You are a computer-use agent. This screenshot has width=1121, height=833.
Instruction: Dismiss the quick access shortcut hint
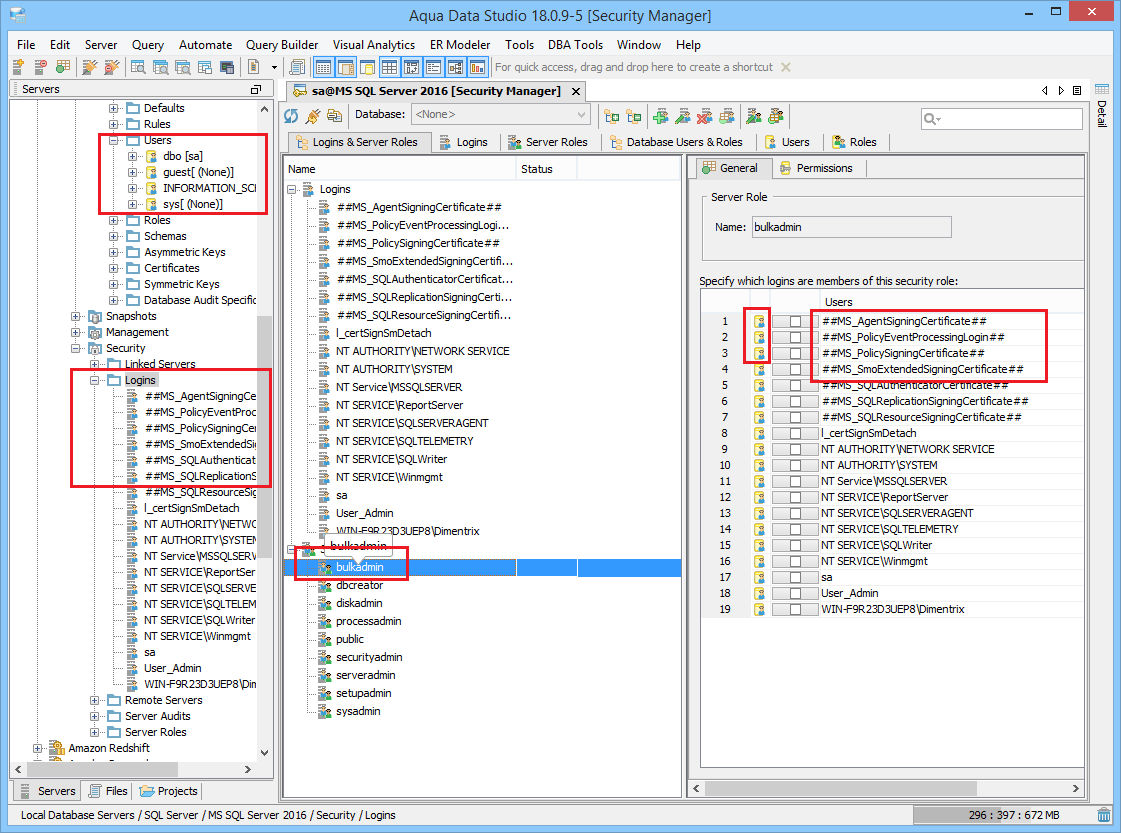coord(786,67)
